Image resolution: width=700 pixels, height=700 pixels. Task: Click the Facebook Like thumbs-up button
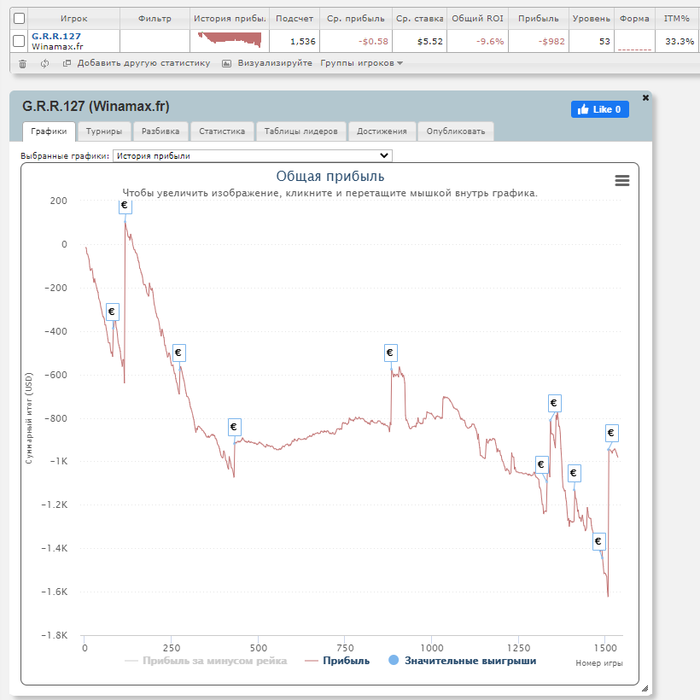coord(600,109)
